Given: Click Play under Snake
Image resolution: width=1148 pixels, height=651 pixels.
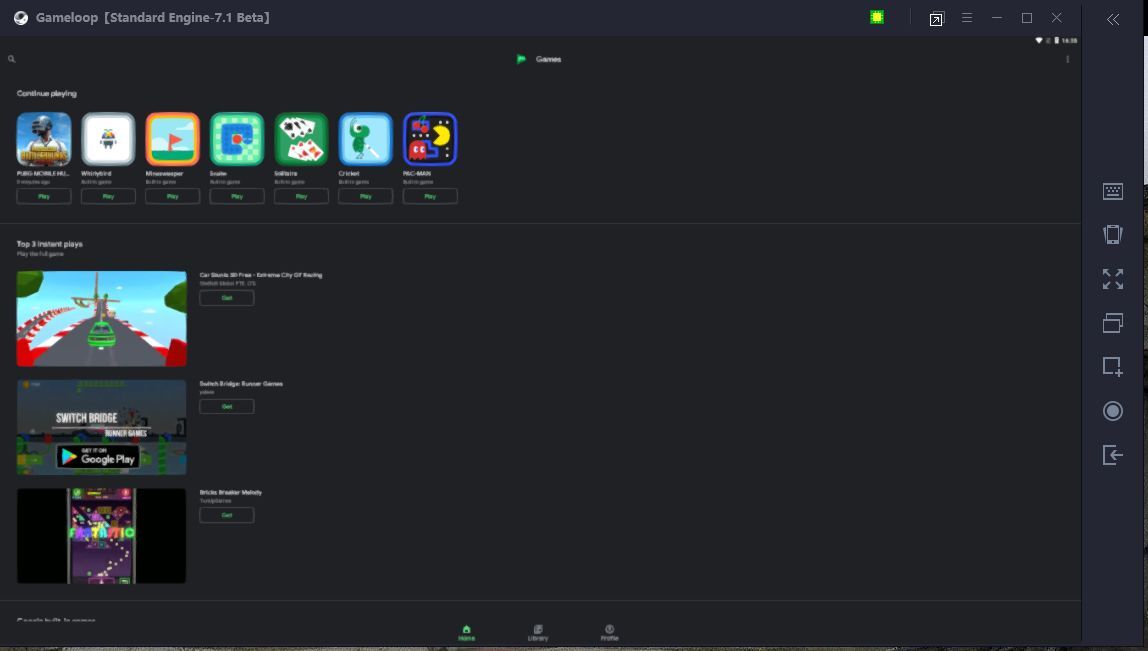Looking at the screenshot, I should tap(237, 196).
